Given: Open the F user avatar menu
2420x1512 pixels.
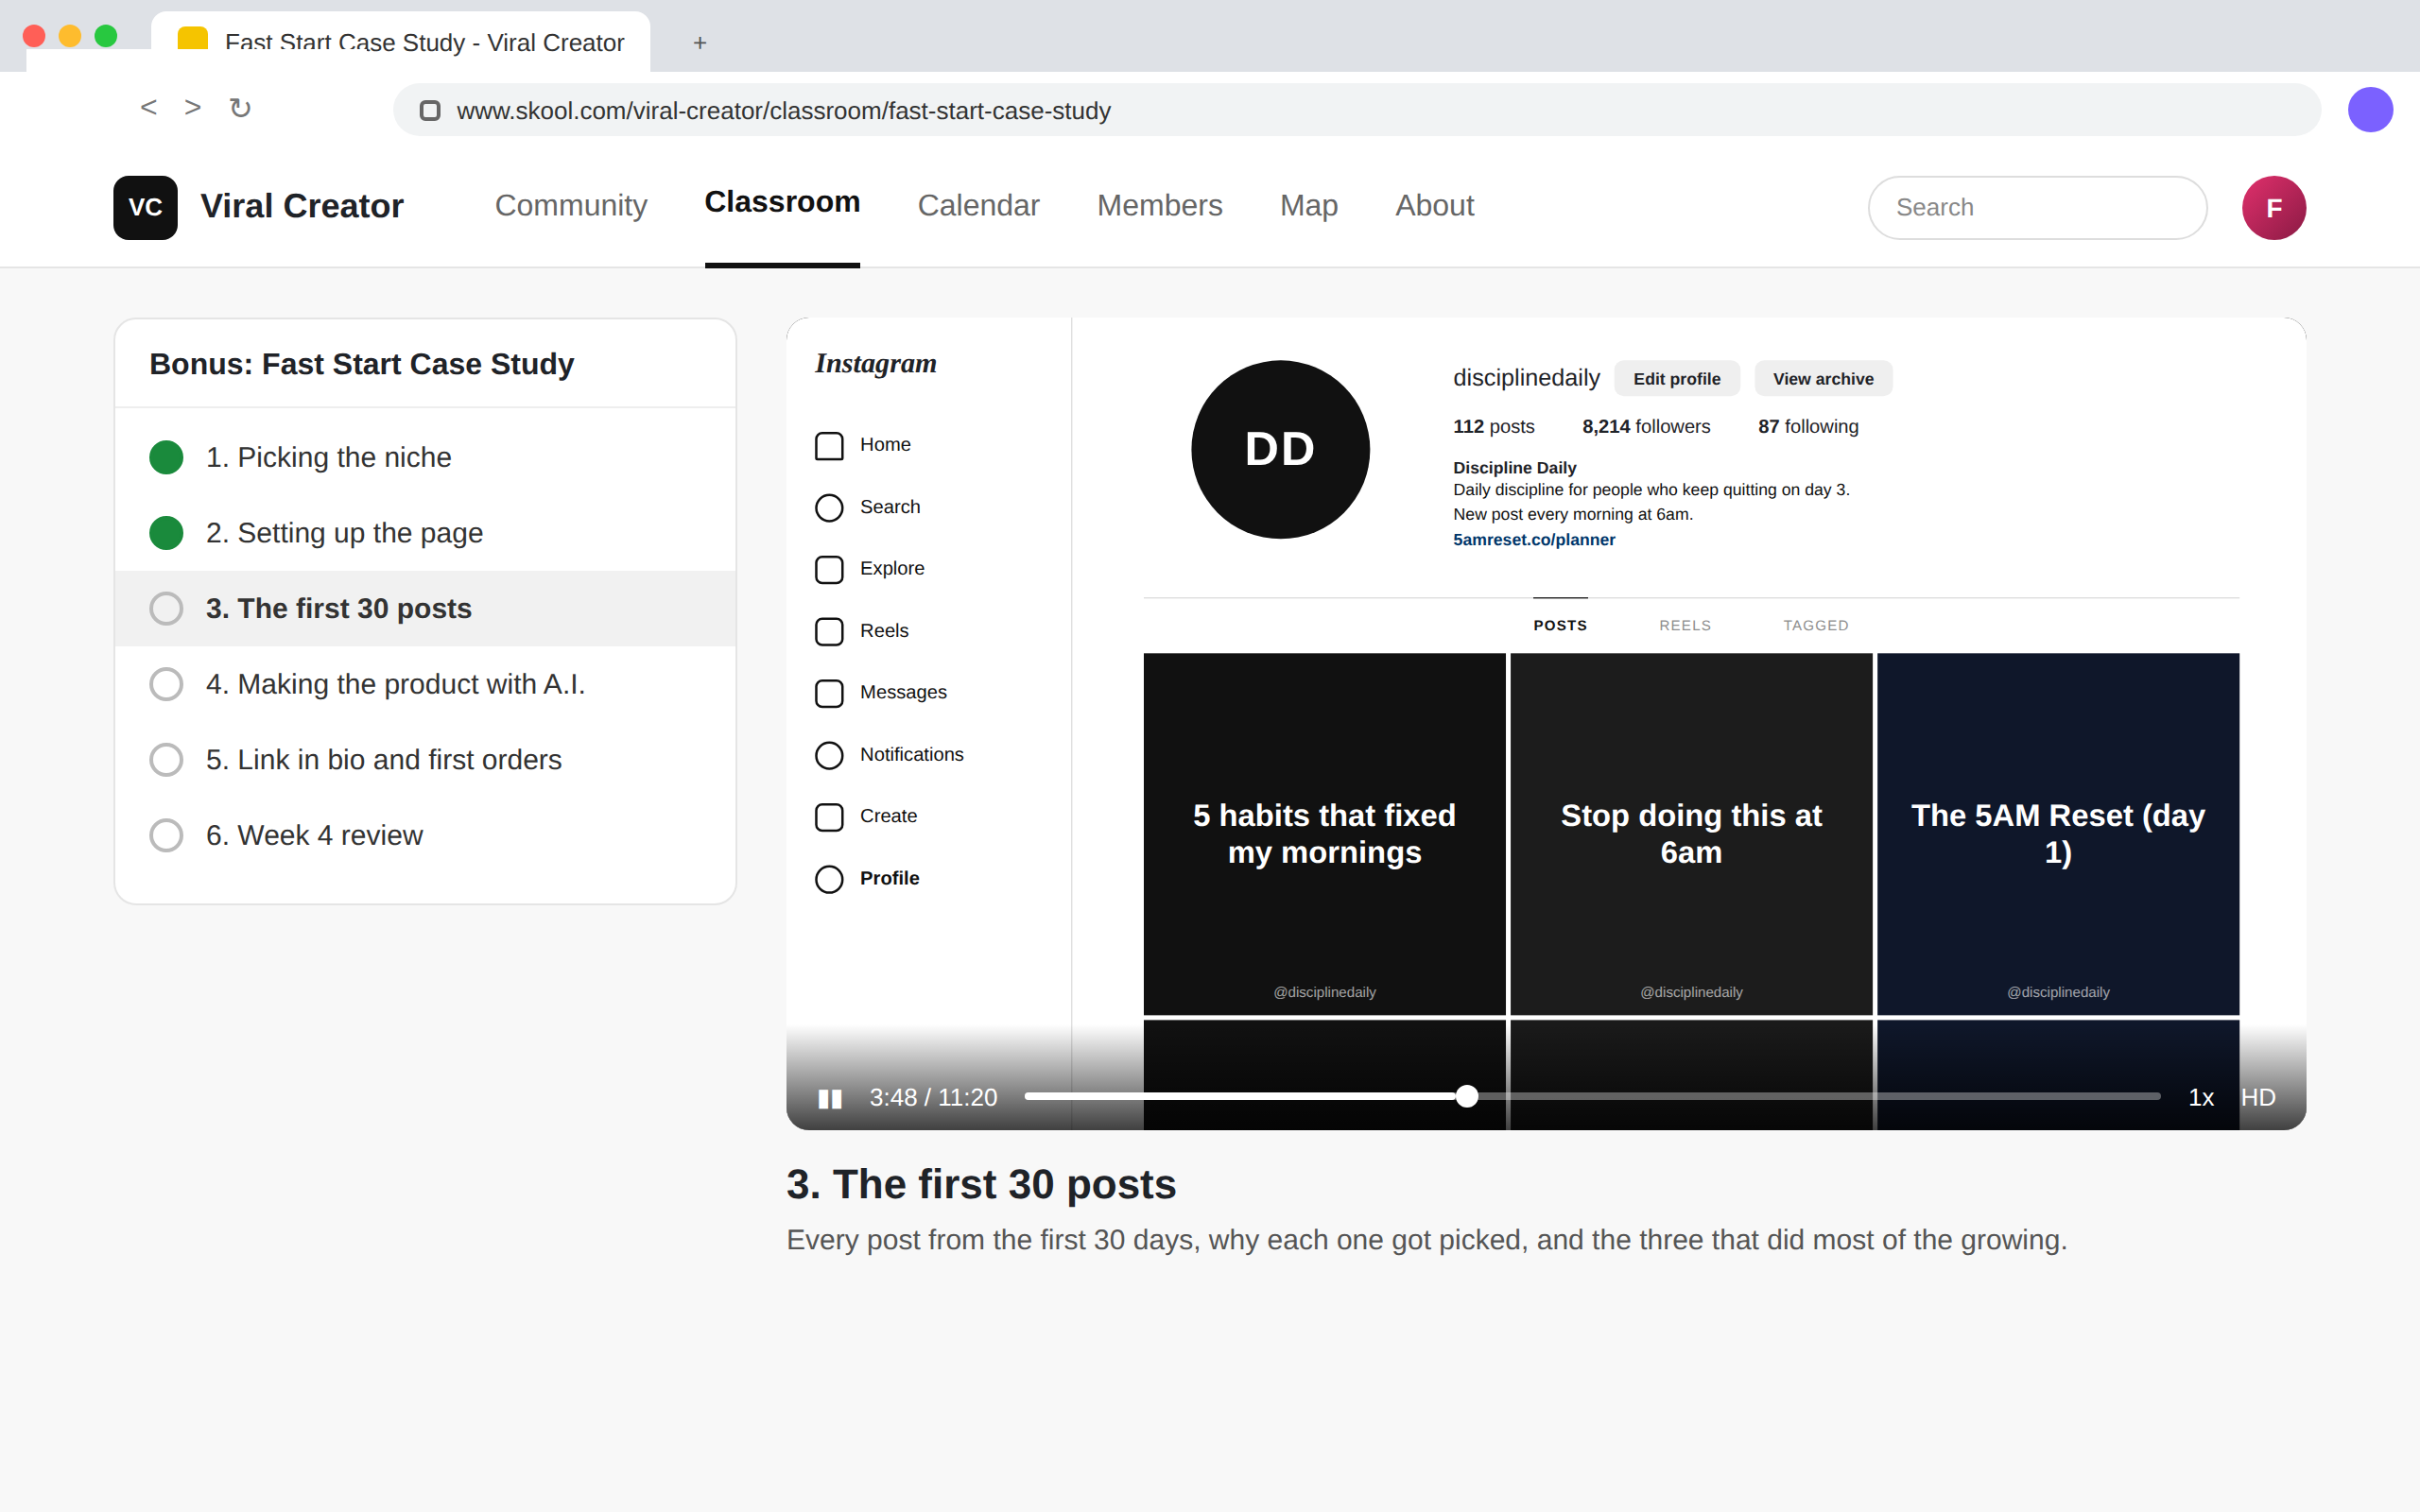Looking at the screenshot, I should click(x=2273, y=207).
